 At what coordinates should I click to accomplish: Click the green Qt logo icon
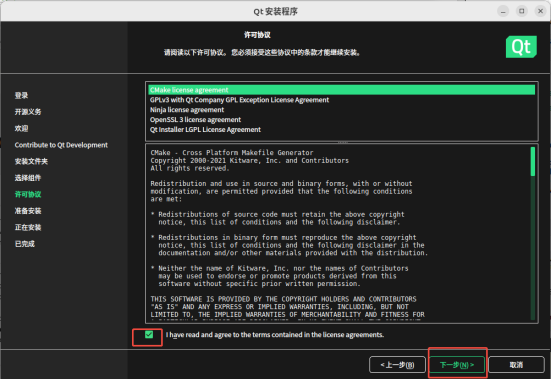521,47
